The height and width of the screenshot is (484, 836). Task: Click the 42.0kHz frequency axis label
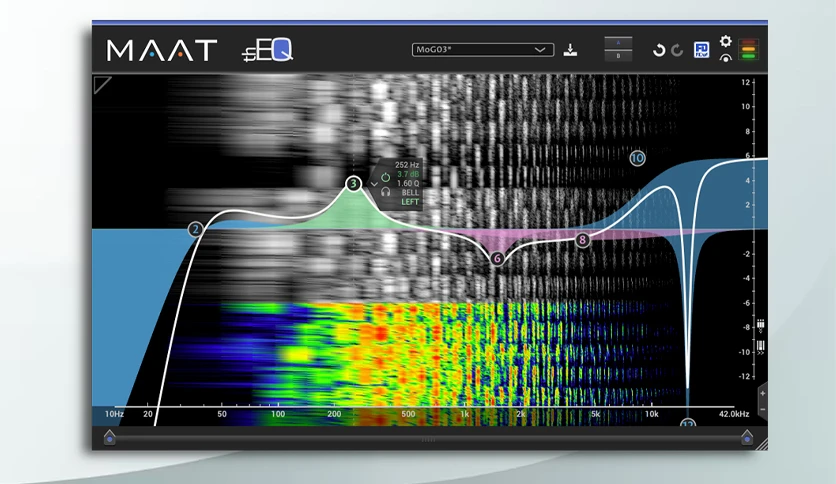(734, 414)
